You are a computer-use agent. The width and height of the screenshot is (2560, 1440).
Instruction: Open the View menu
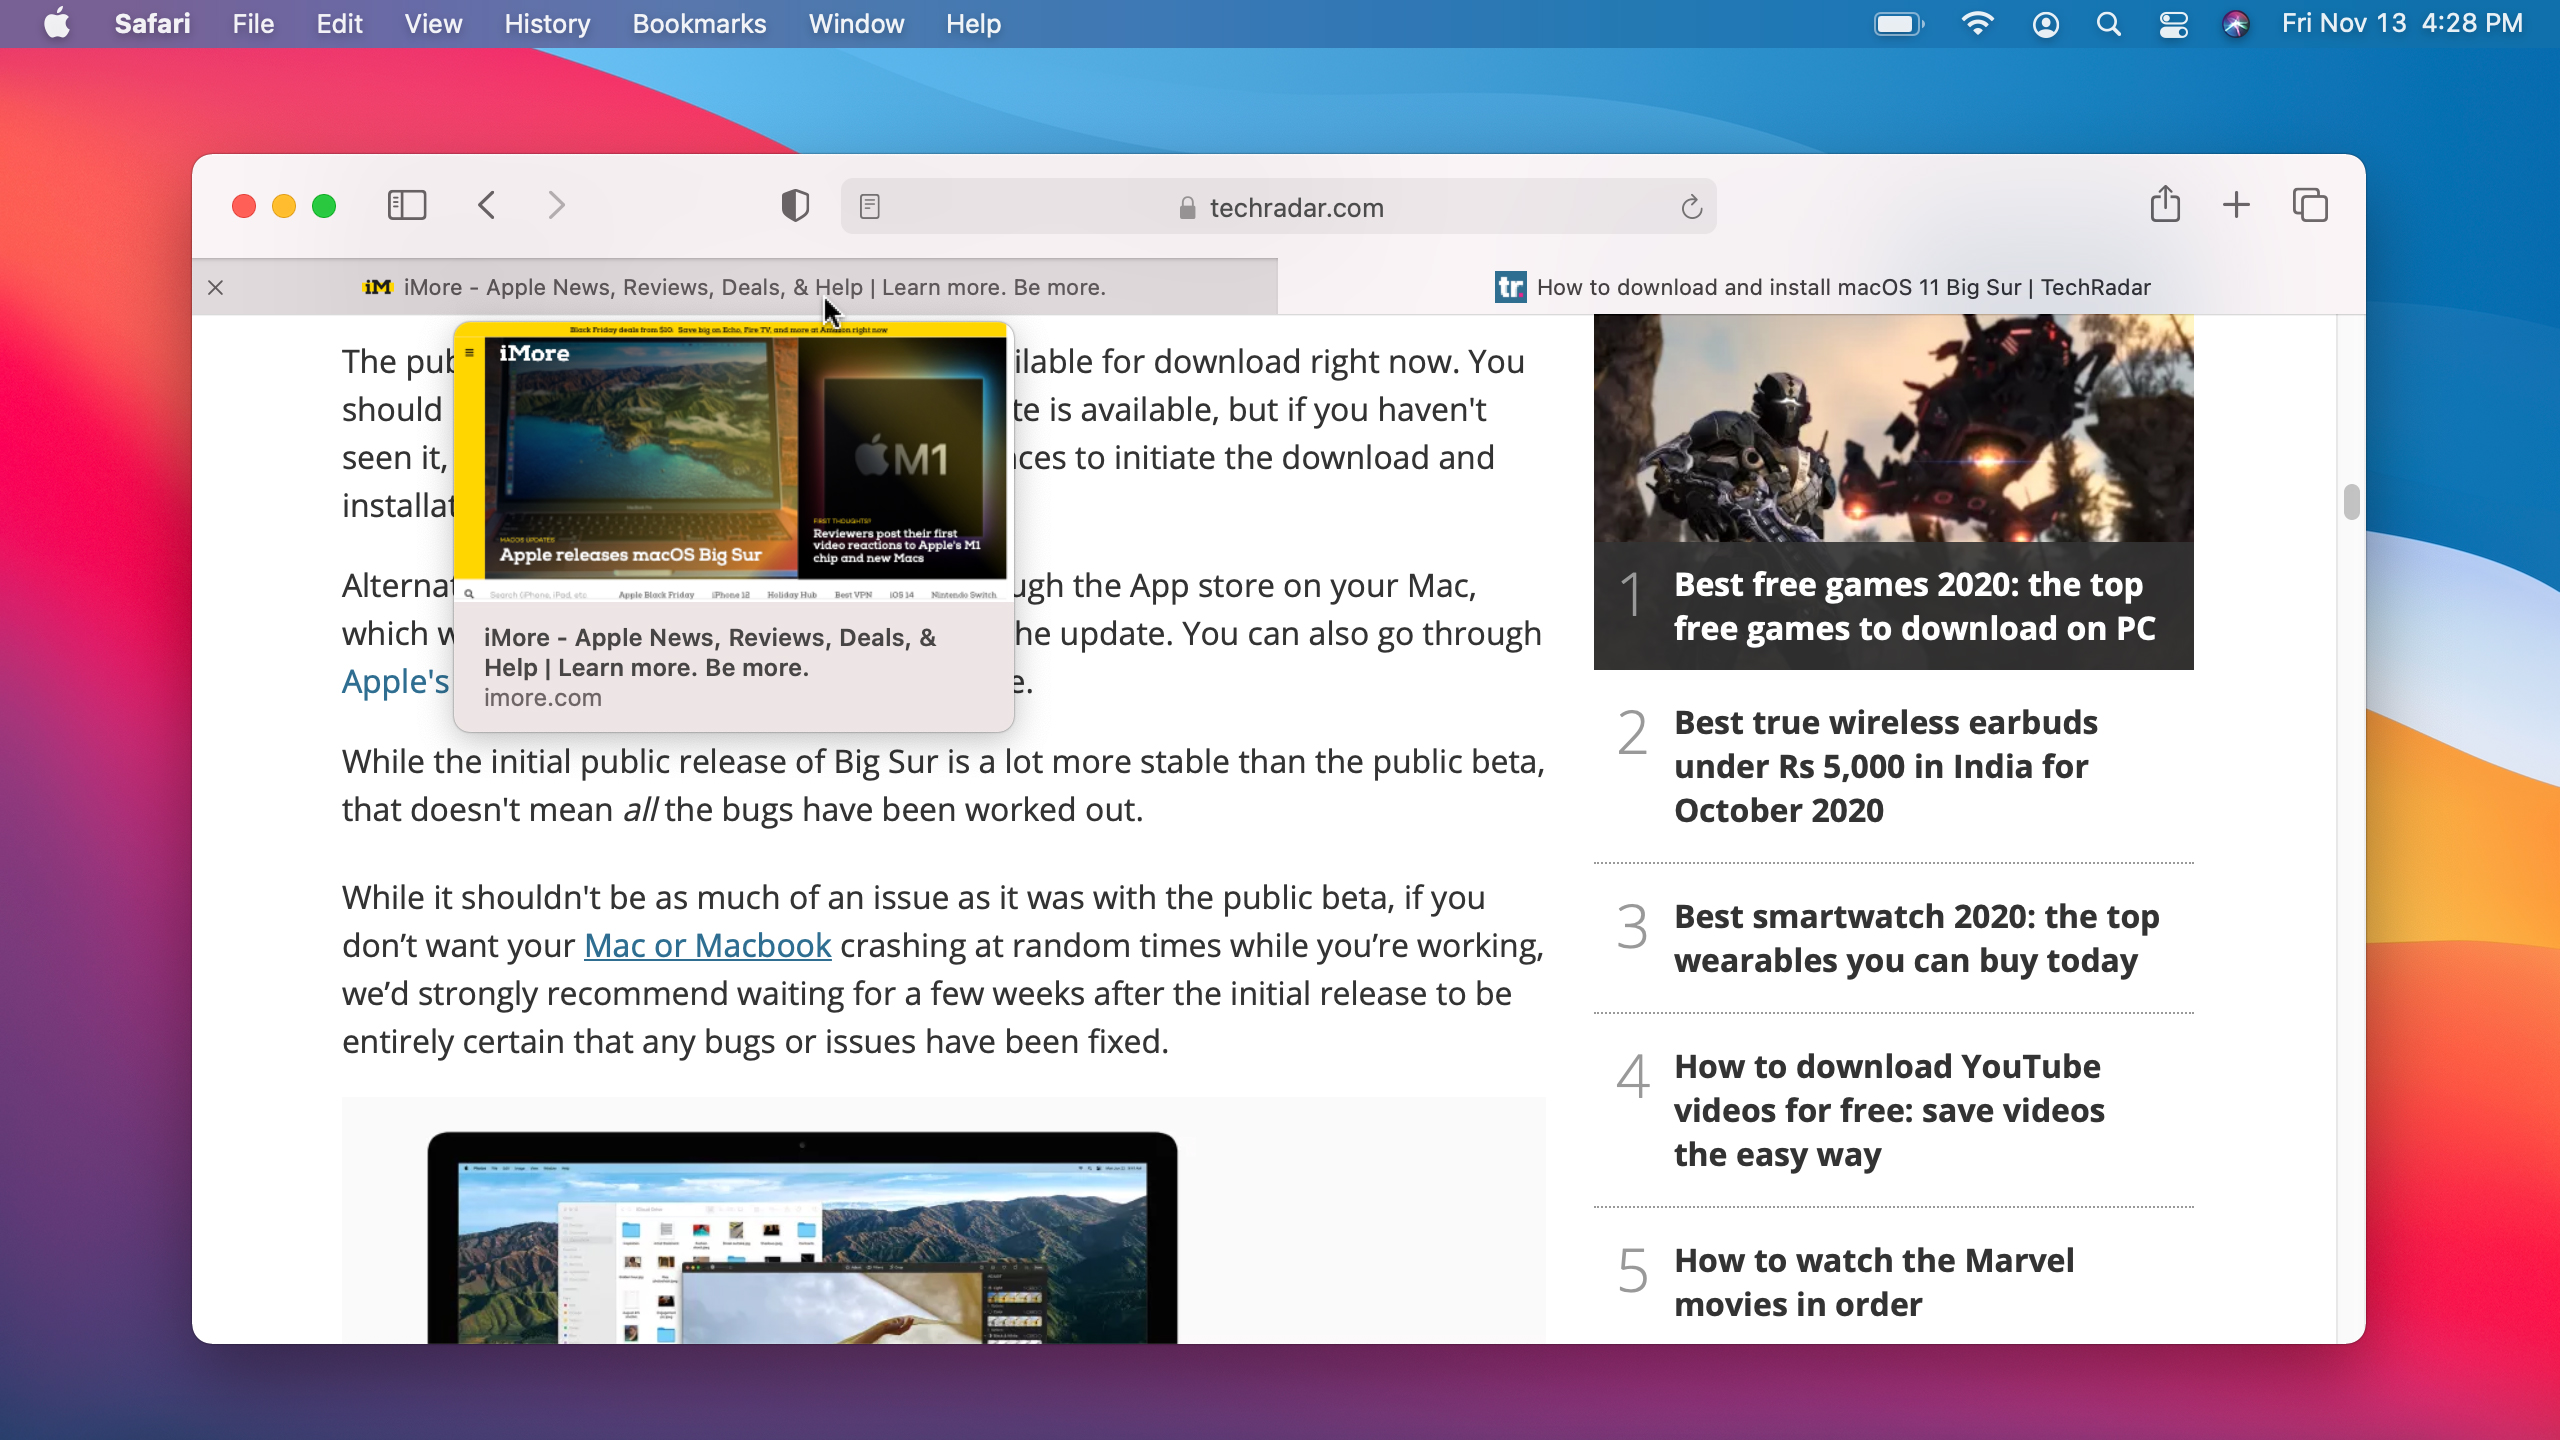point(433,24)
